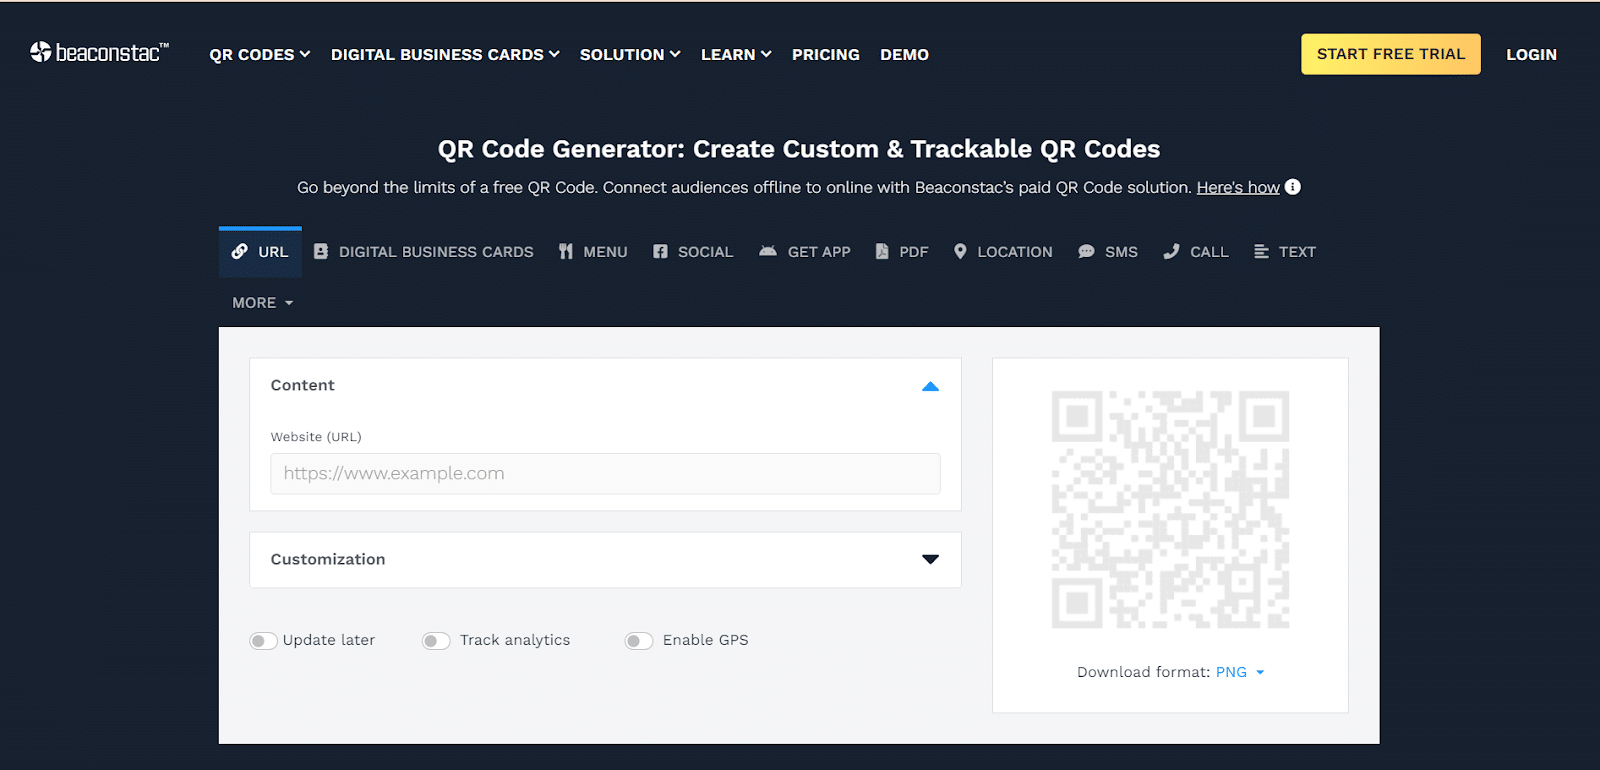
Task: Switch to the Call tab
Action: point(1196,252)
